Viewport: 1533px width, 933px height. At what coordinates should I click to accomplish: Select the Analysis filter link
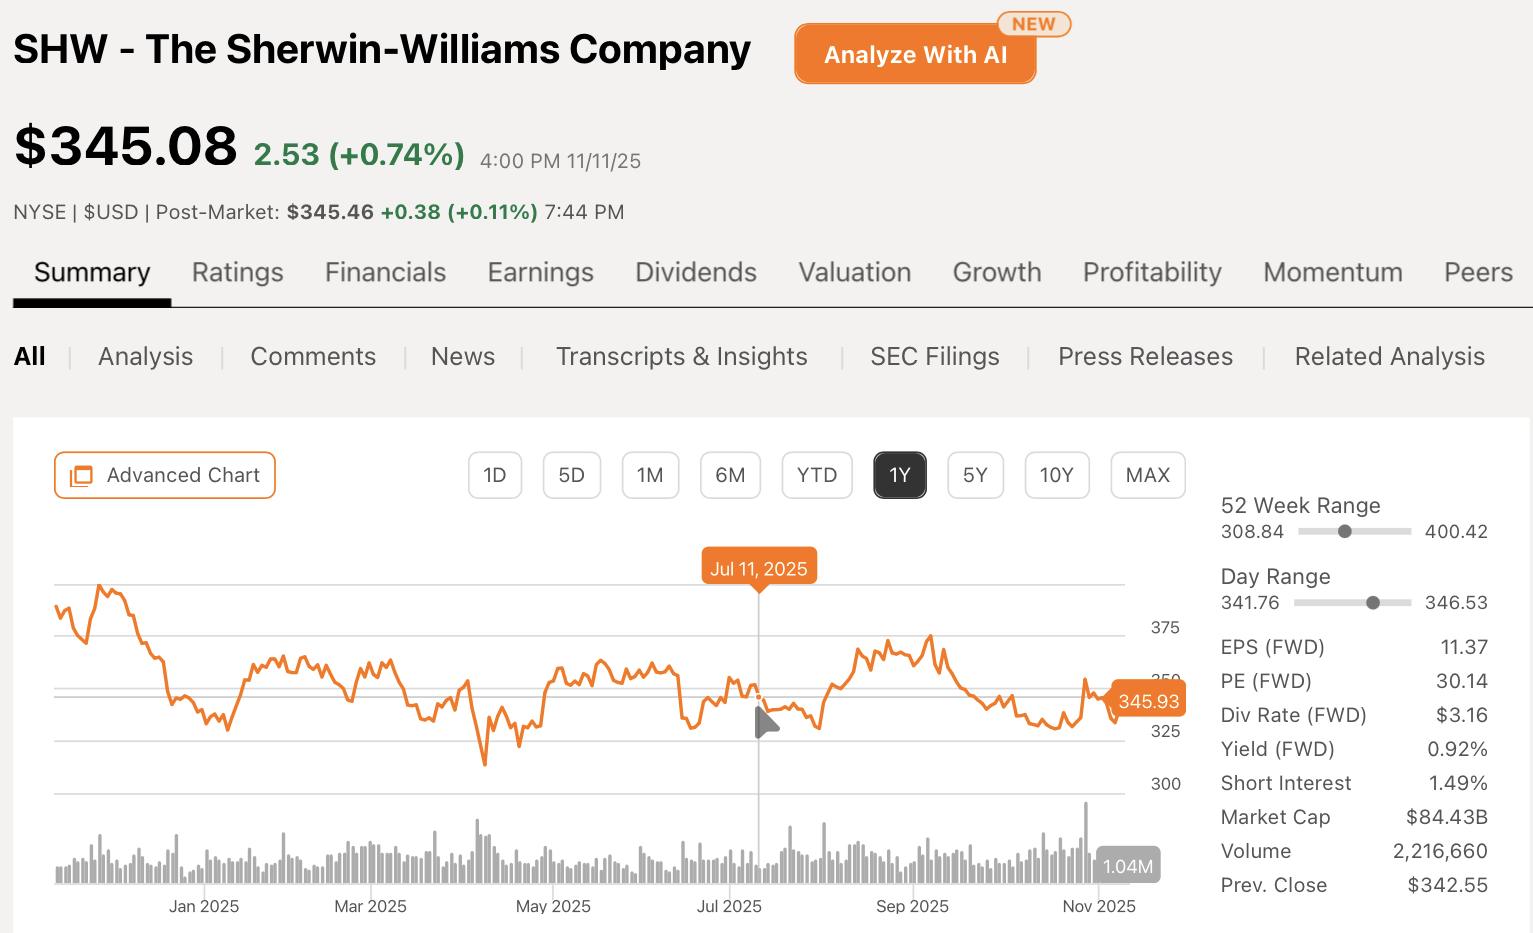click(x=145, y=356)
